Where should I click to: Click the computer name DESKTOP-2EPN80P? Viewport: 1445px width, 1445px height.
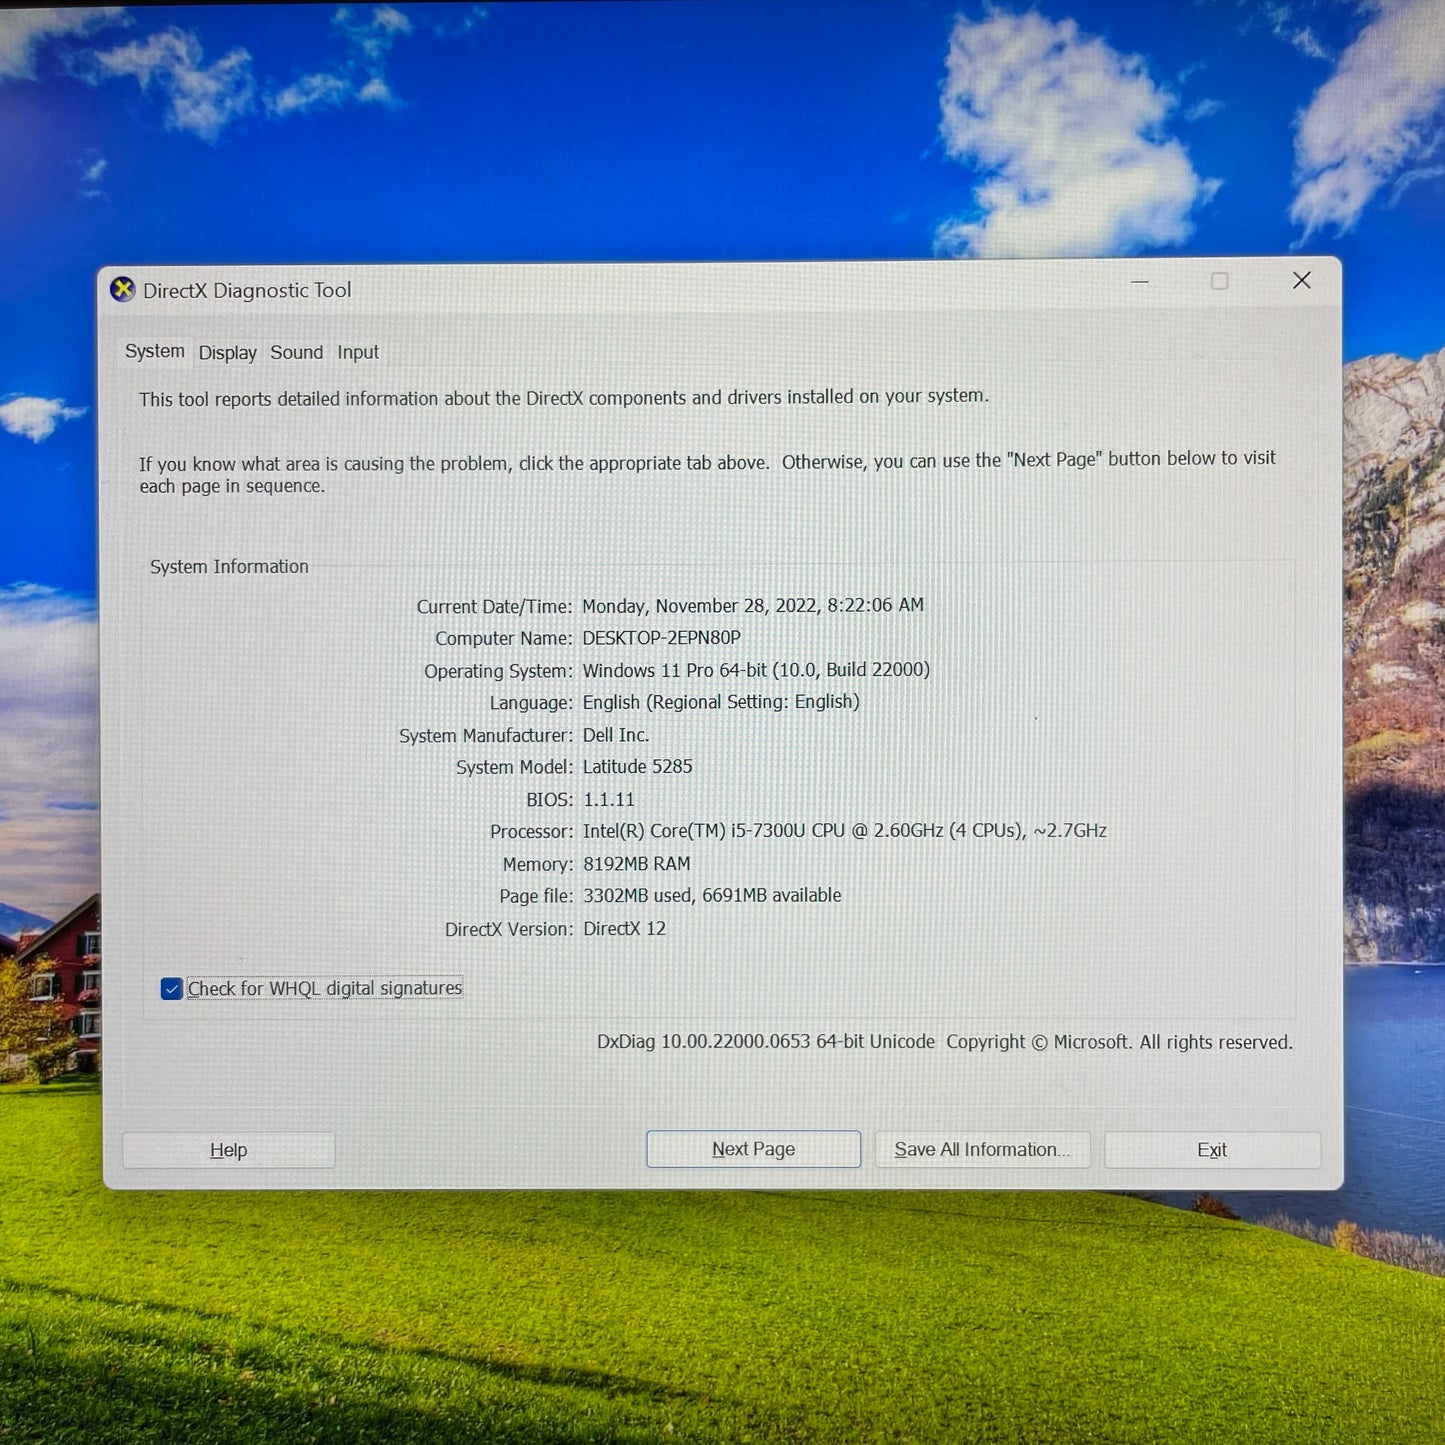click(661, 638)
